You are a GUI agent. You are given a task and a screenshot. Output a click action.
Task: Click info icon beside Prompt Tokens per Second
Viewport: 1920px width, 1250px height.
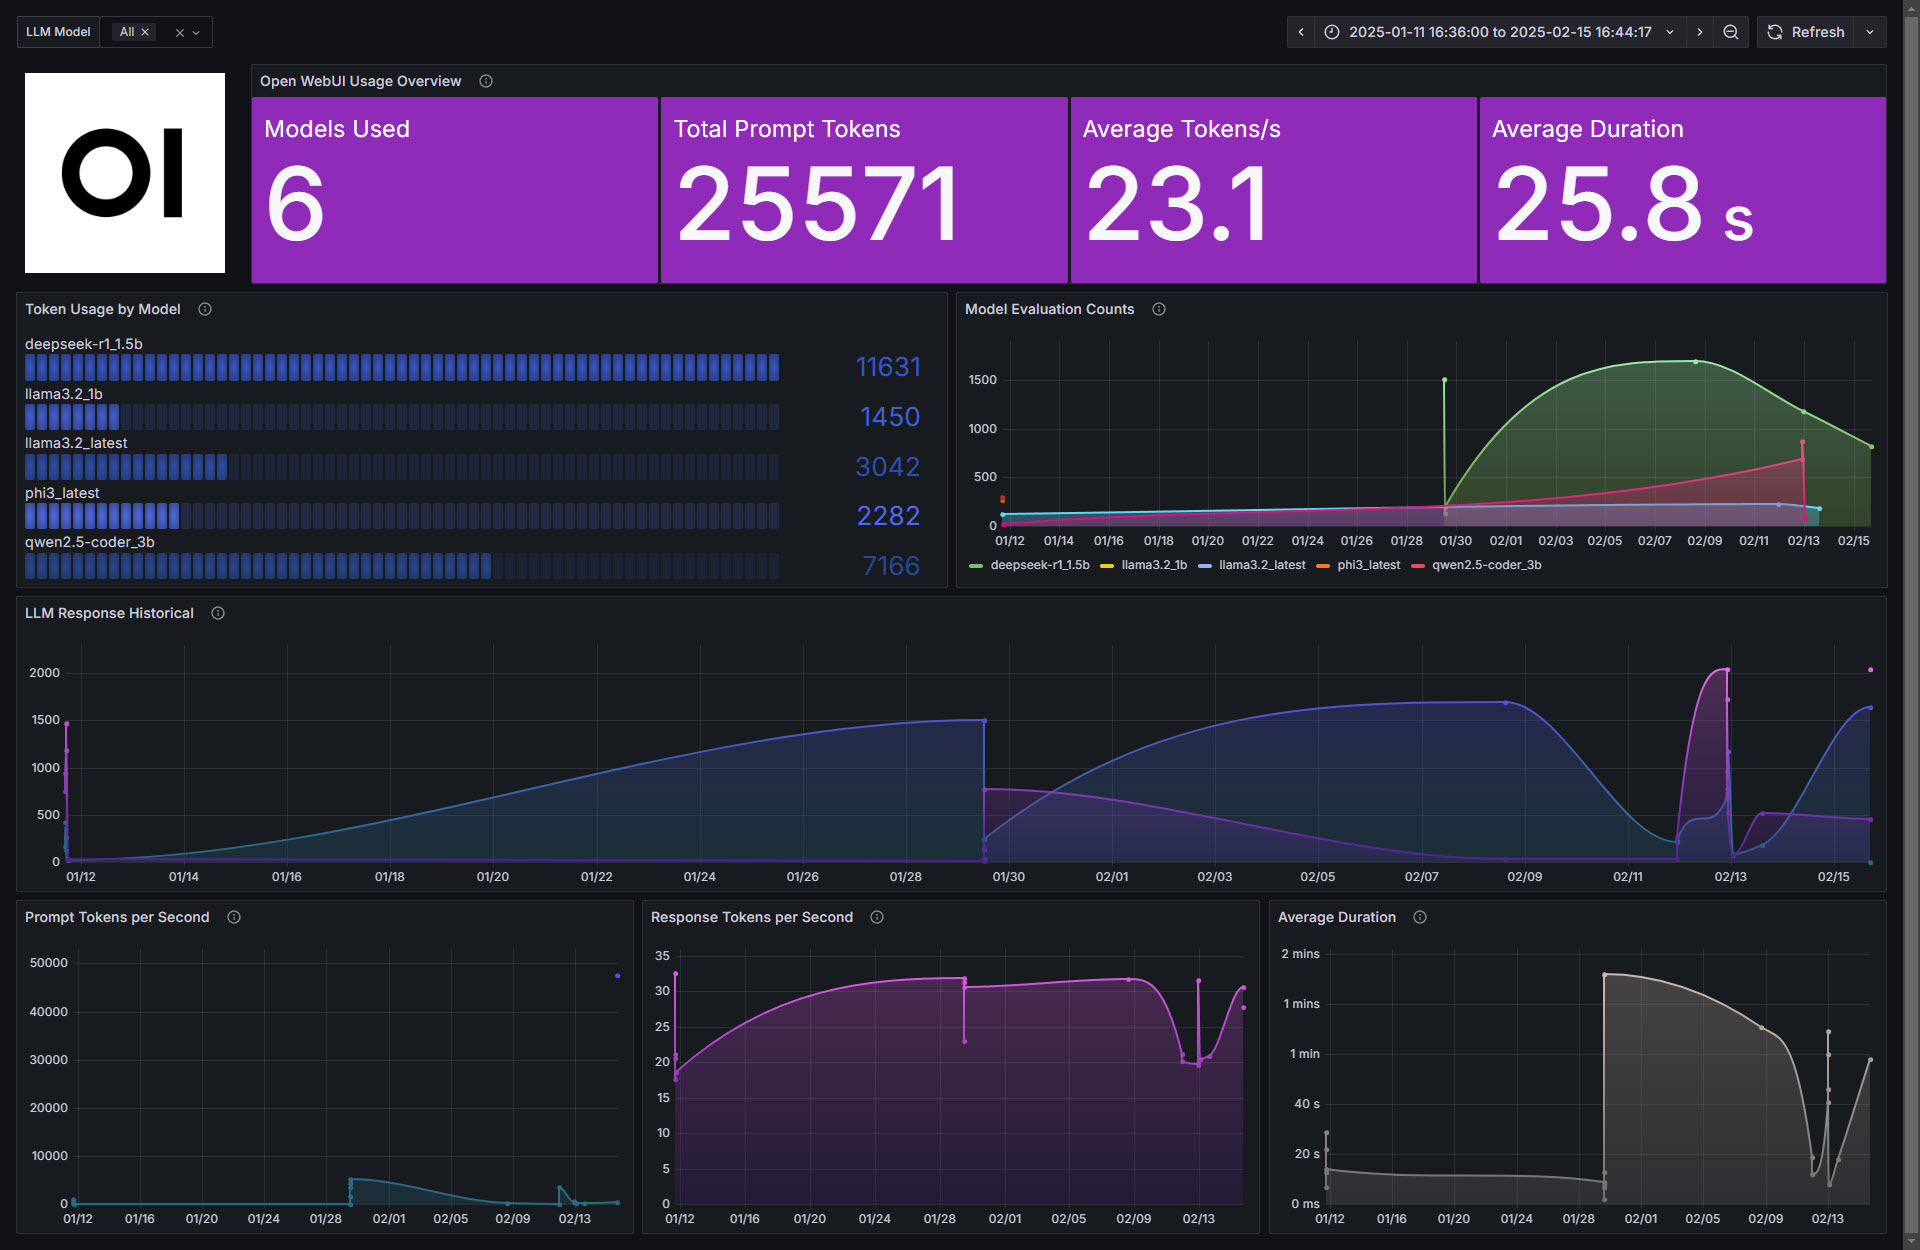(234, 917)
